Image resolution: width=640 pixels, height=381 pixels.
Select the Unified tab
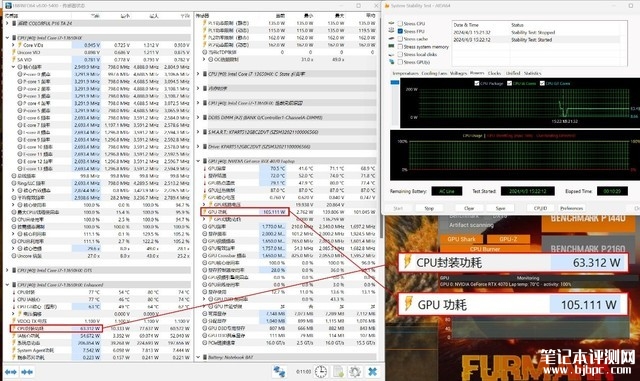tap(513, 74)
